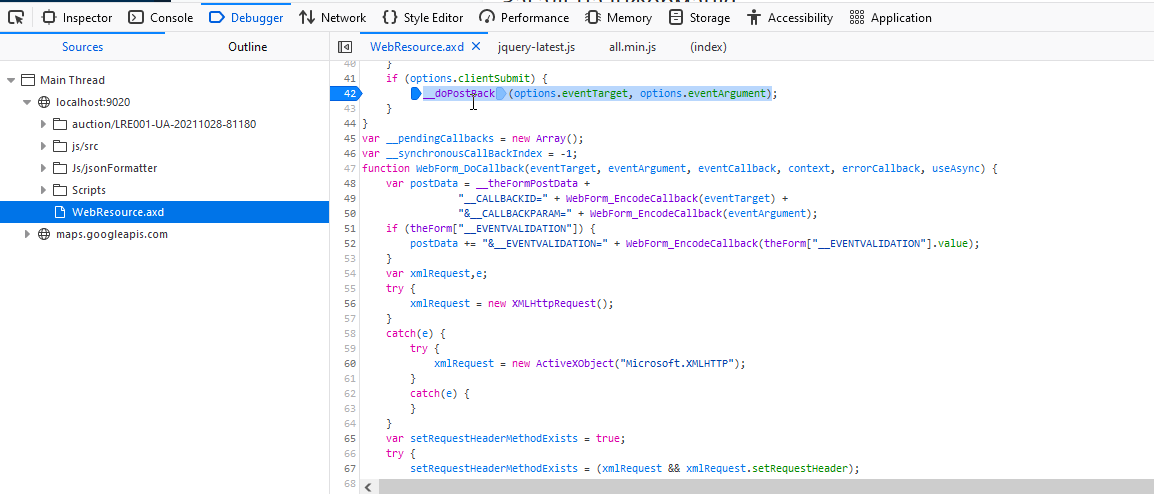Click line number 47 in gutter
The image size is (1154, 494).
[x=350, y=169]
